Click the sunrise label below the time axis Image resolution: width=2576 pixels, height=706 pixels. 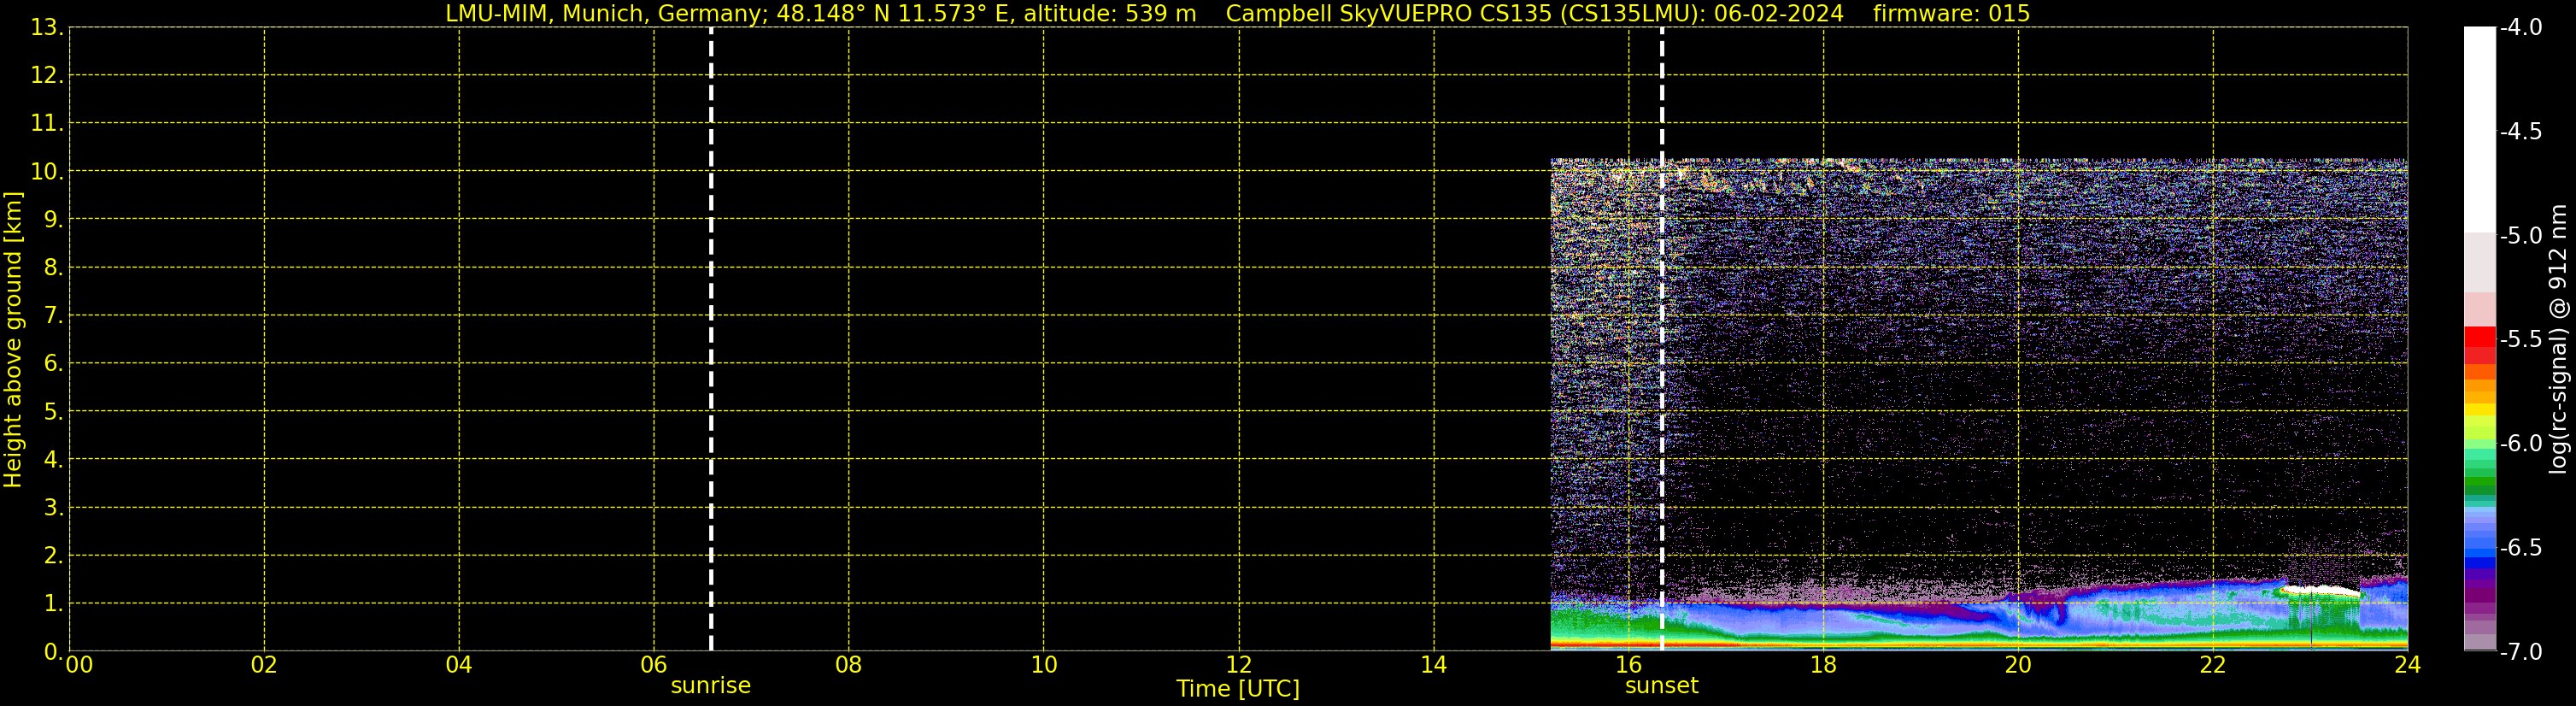pos(710,686)
